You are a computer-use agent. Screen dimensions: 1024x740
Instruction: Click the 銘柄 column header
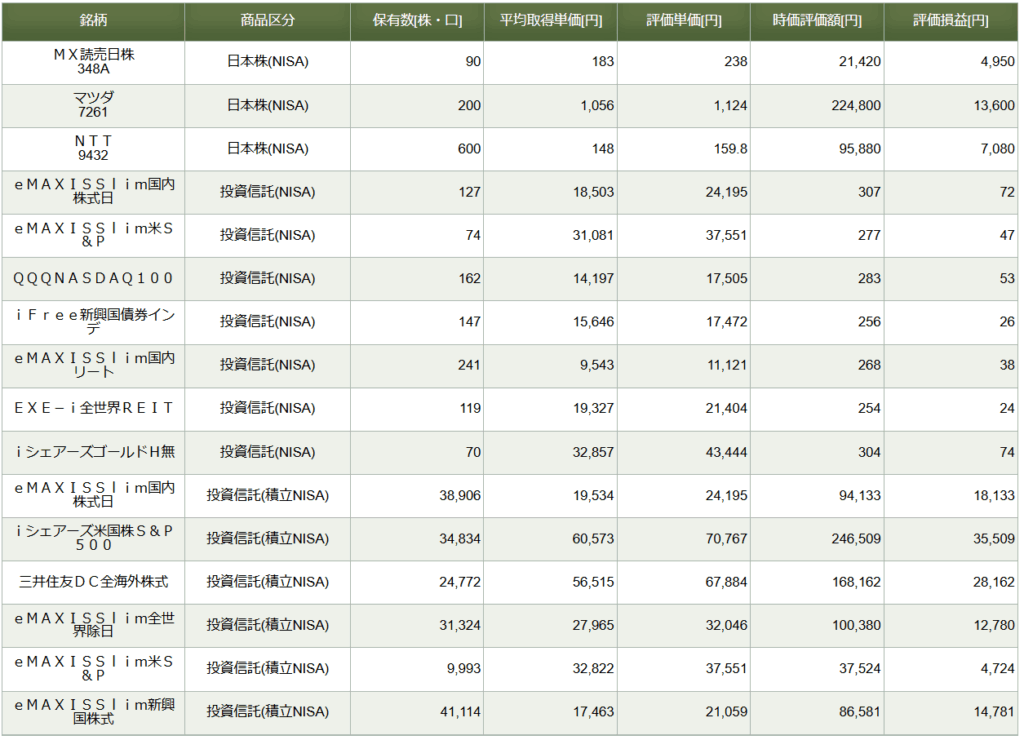pyautogui.click(x=93, y=21)
